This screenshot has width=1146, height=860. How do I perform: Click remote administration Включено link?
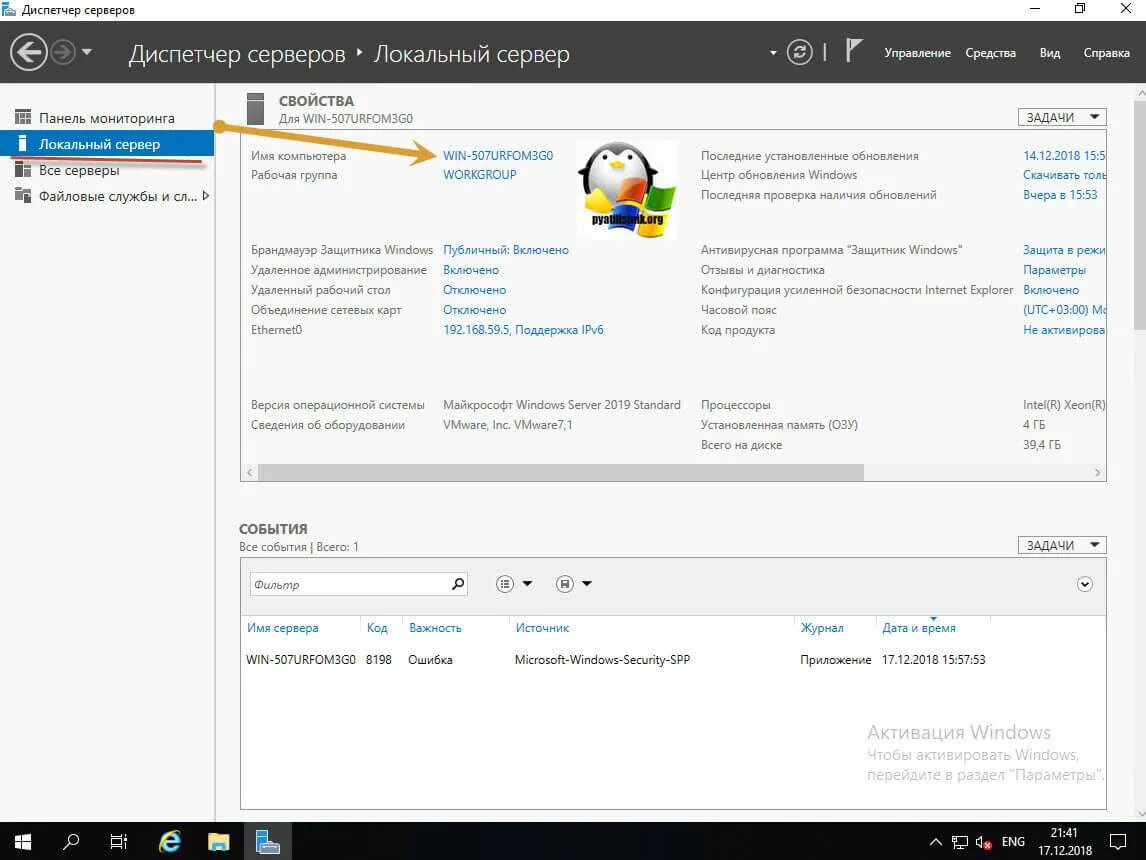click(x=471, y=270)
